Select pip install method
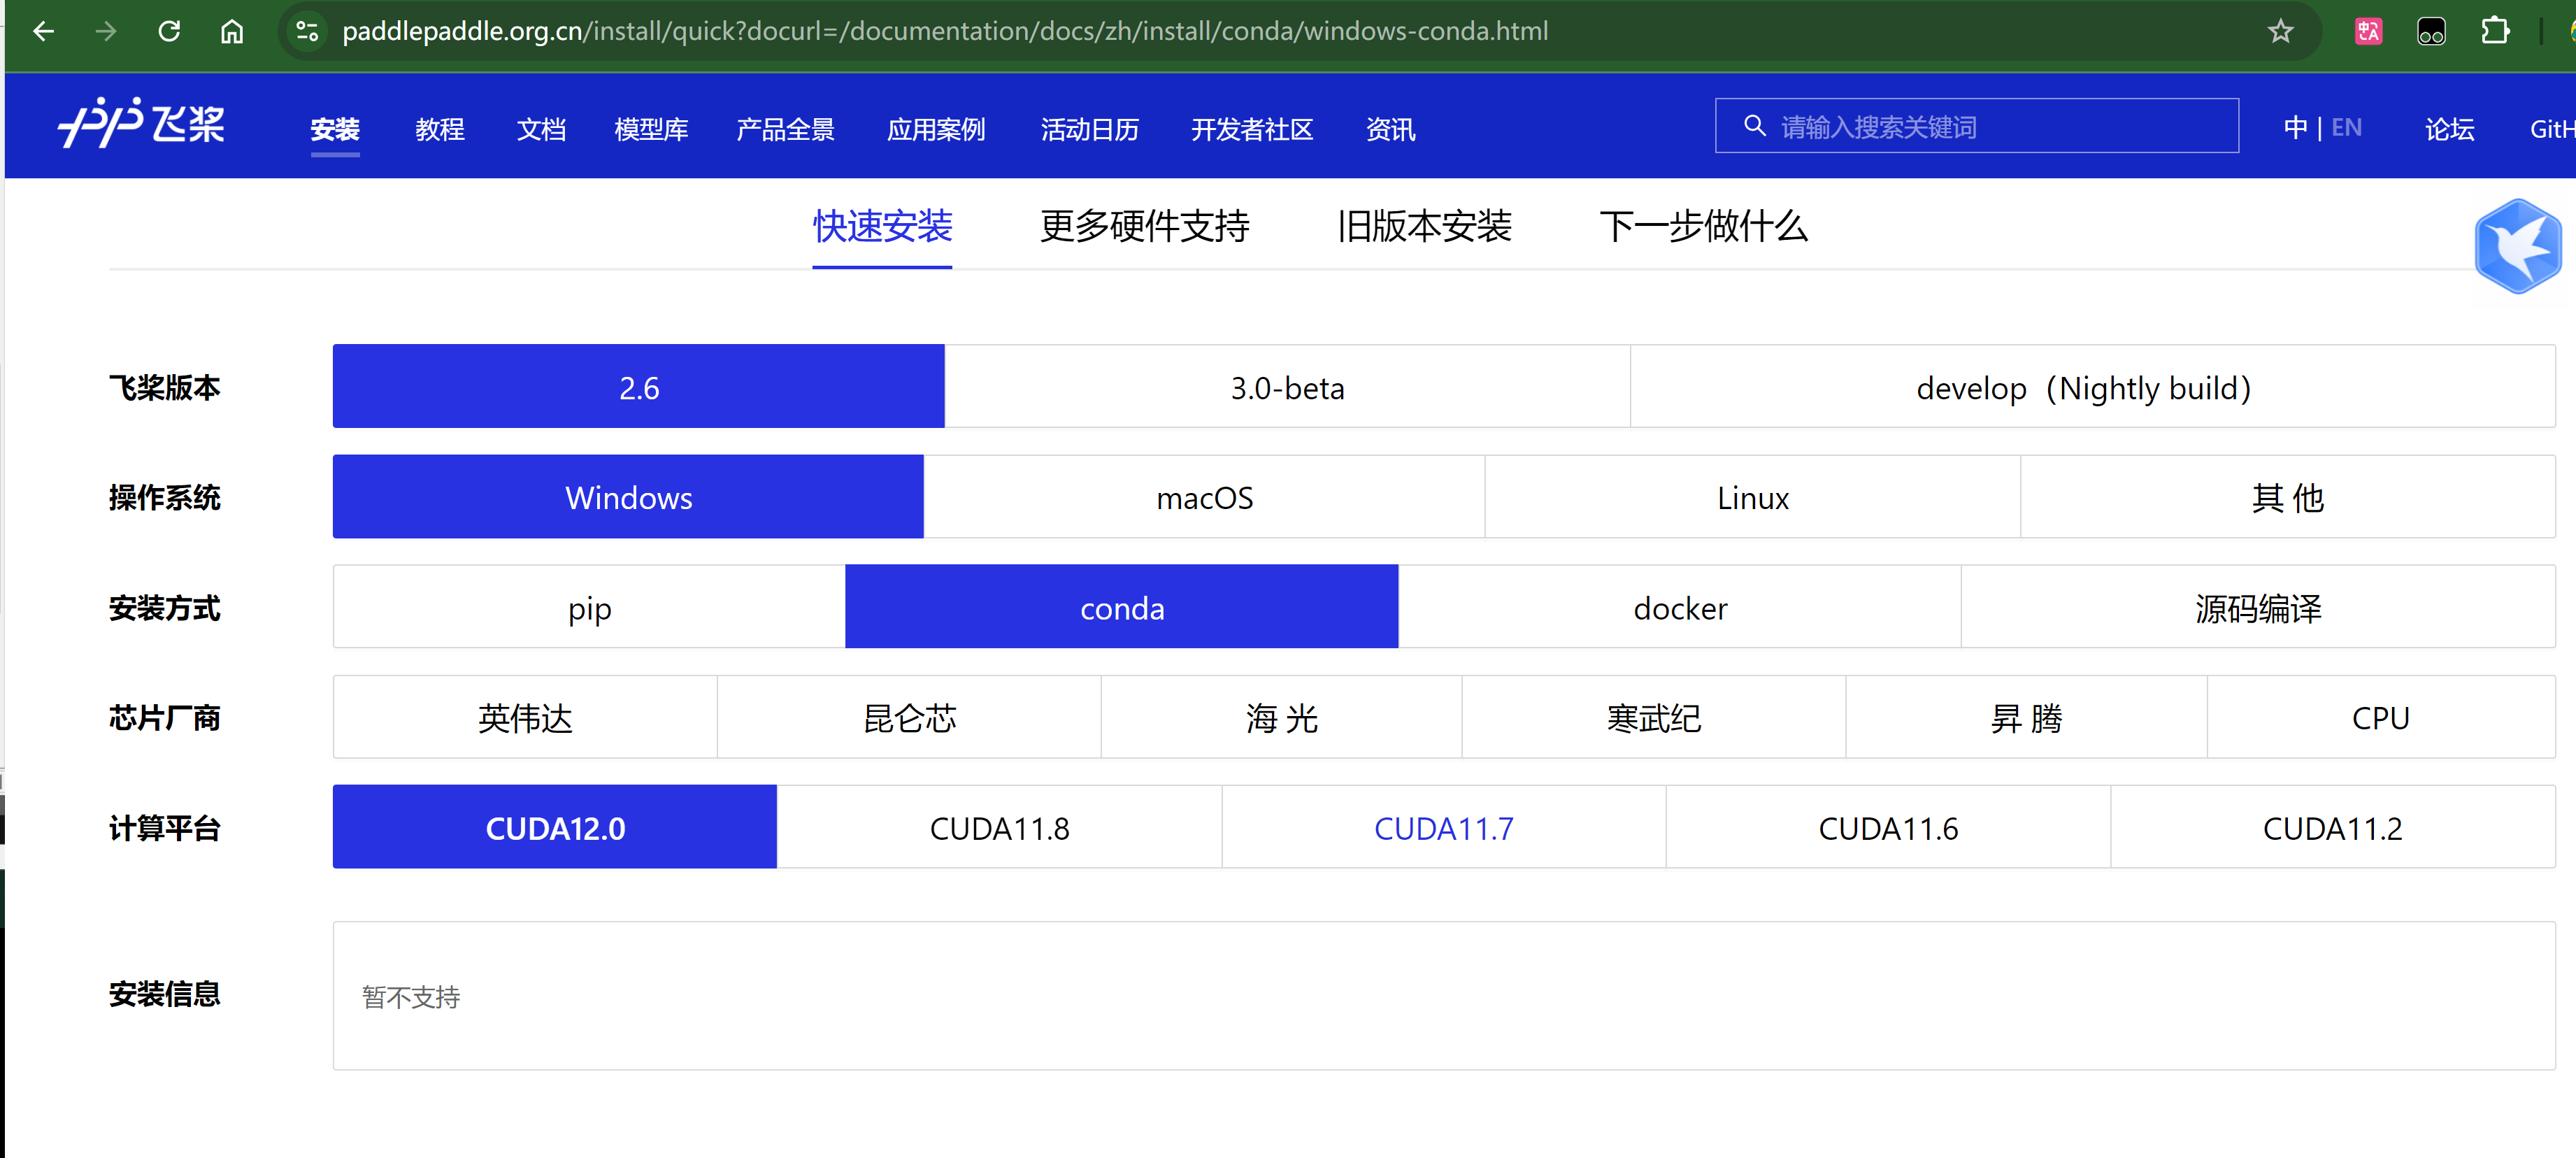Screen dimensions: 2576x1158 (x=589, y=607)
